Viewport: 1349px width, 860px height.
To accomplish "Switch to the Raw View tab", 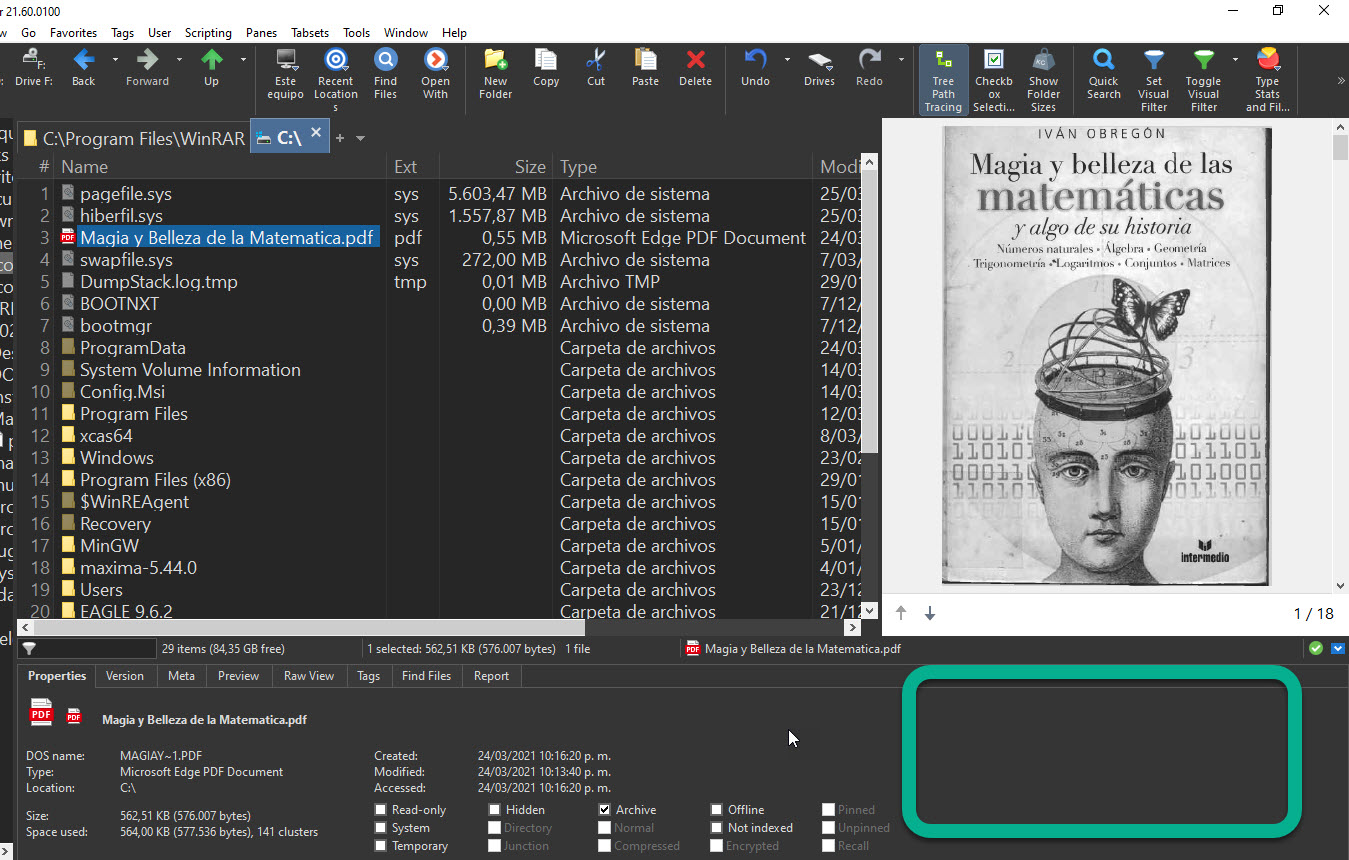I will click(x=309, y=676).
